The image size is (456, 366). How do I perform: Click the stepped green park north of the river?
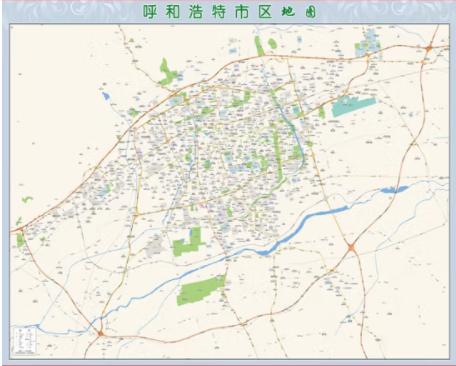click(188, 242)
